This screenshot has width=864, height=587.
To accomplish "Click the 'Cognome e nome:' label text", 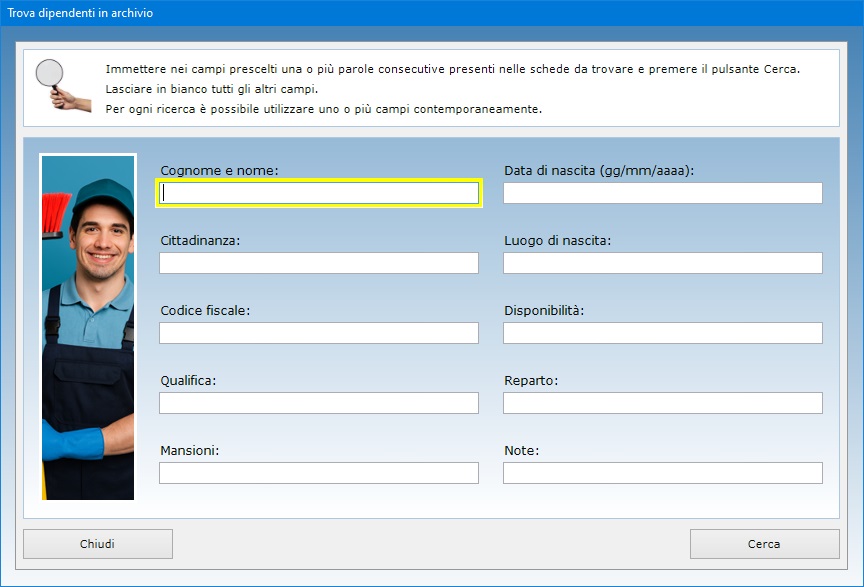I will tap(219, 171).
